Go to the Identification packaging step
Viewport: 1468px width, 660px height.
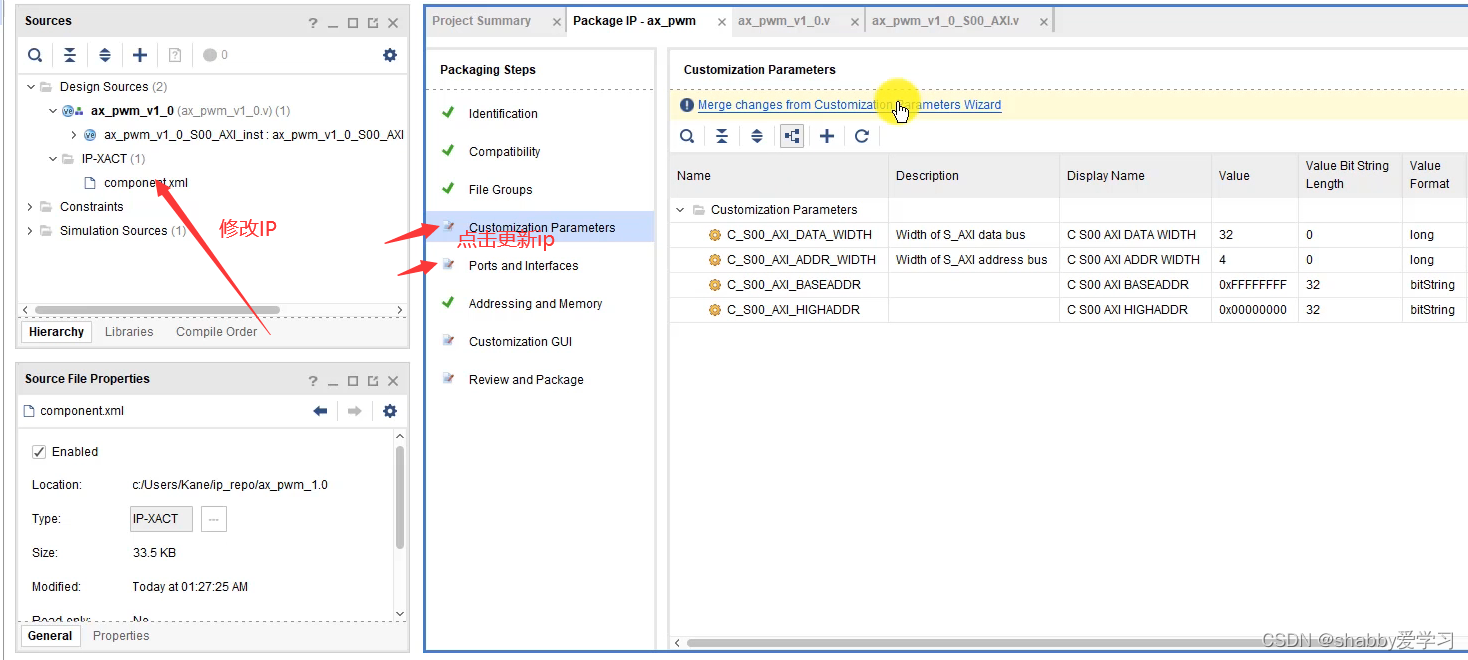(x=503, y=114)
